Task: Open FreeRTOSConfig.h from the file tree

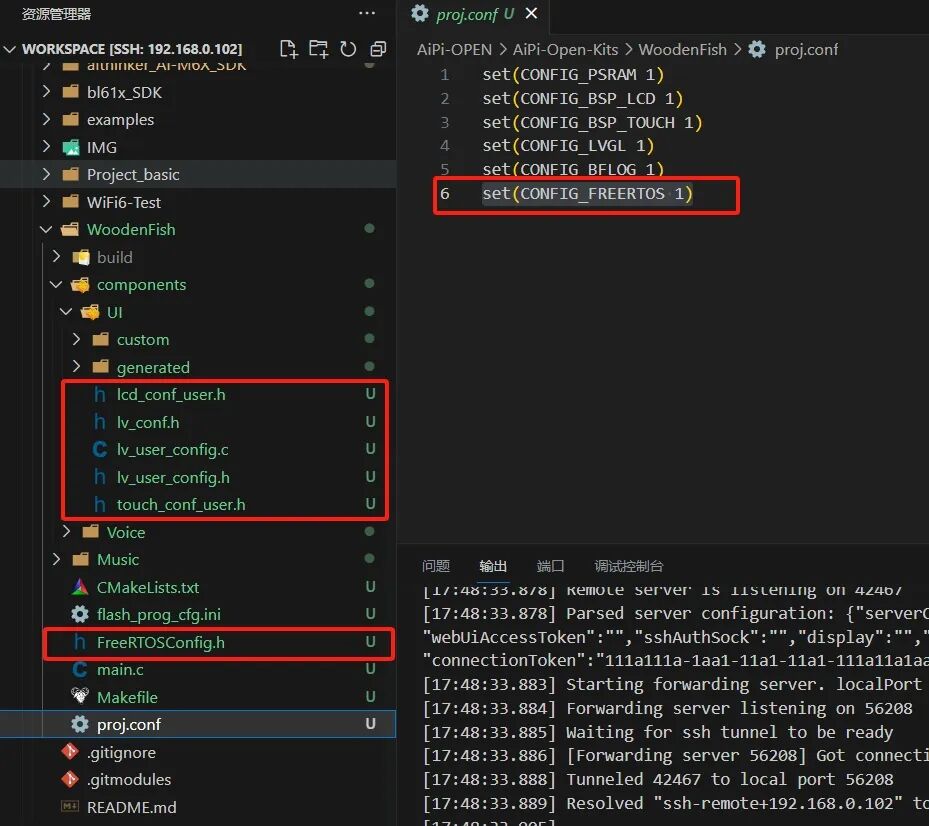Action: coord(161,642)
